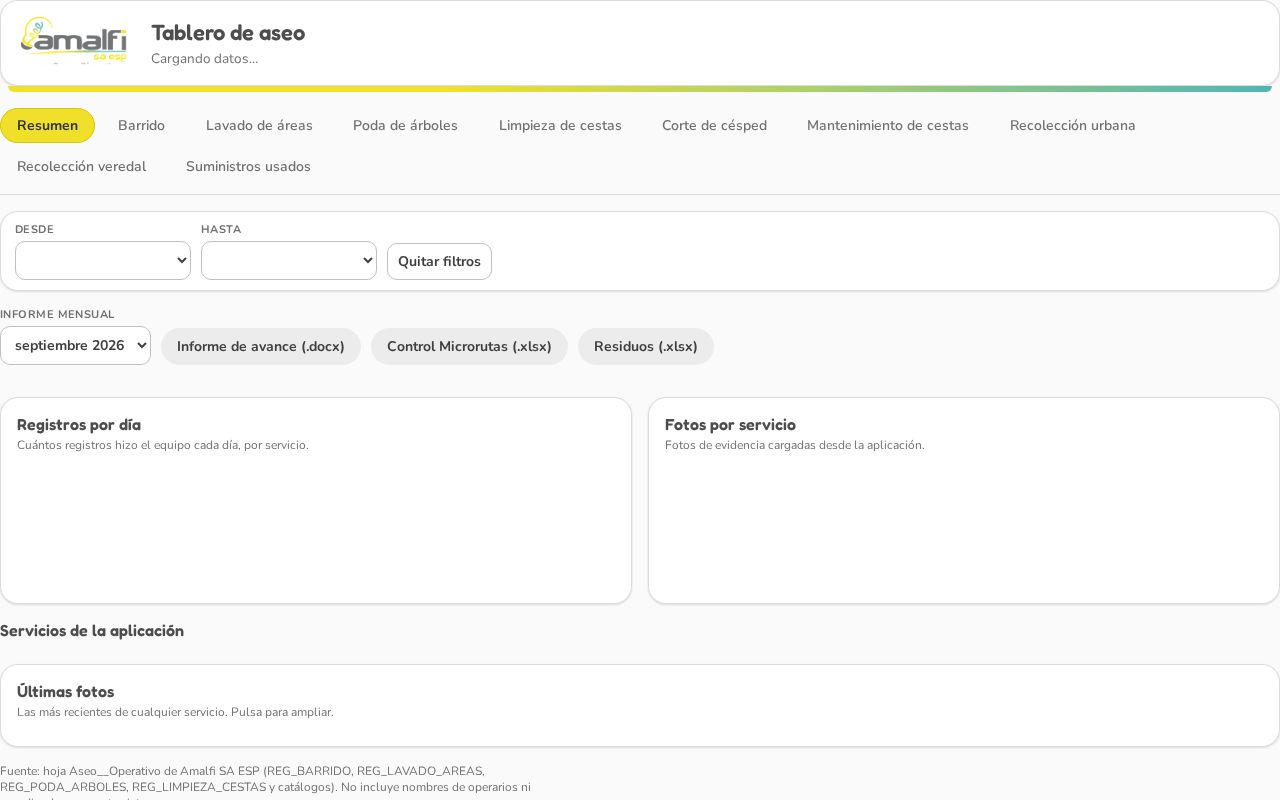The width and height of the screenshot is (1280, 800).
Task: View the Recolección veredal tab
Action: 81,167
